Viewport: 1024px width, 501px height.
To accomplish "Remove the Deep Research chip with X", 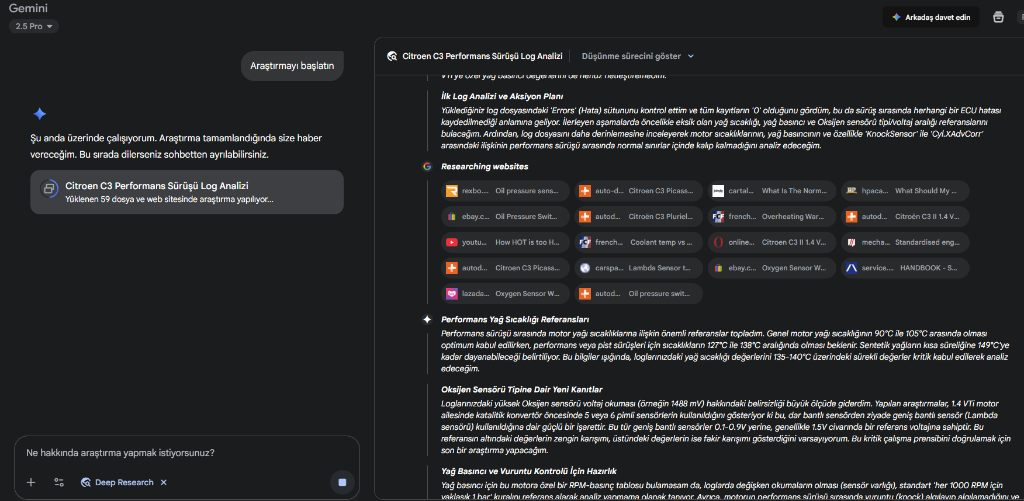I will point(163,482).
